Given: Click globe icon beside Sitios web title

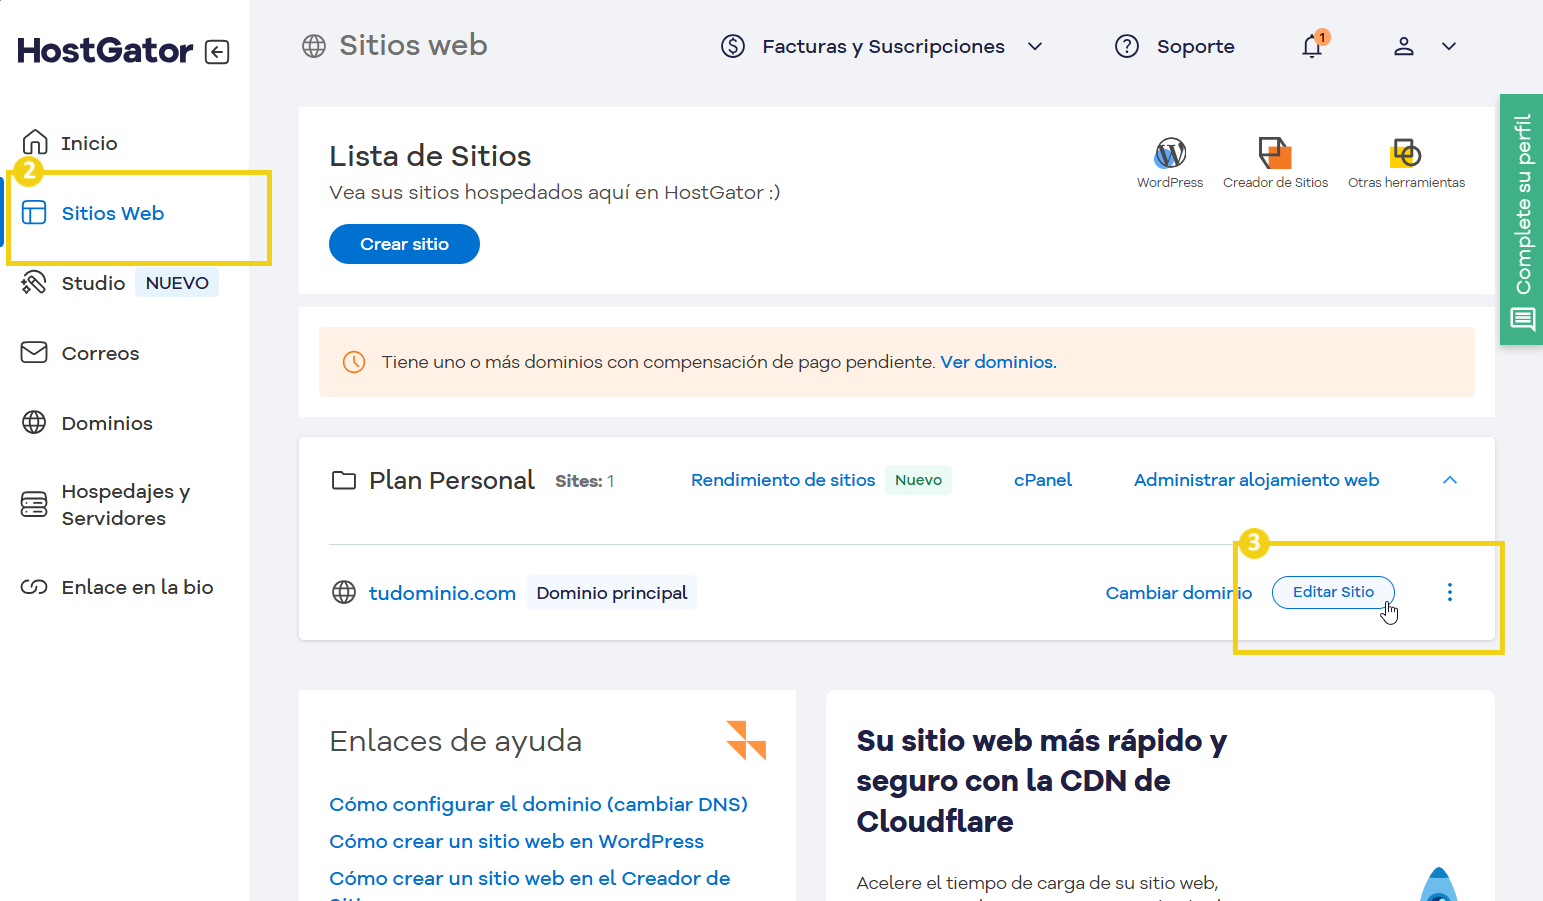Looking at the screenshot, I should 314,46.
